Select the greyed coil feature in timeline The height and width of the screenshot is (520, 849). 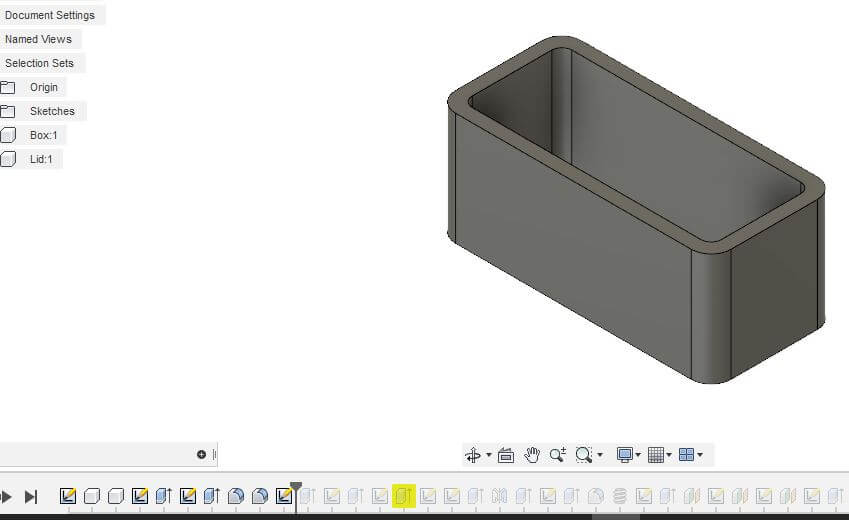[x=619, y=496]
